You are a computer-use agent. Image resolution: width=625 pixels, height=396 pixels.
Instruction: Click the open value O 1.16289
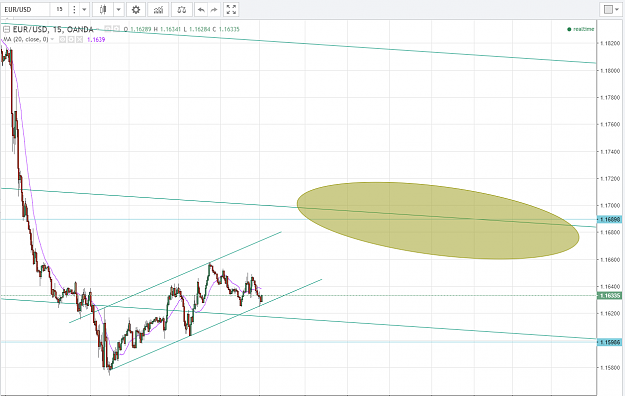[137, 29]
